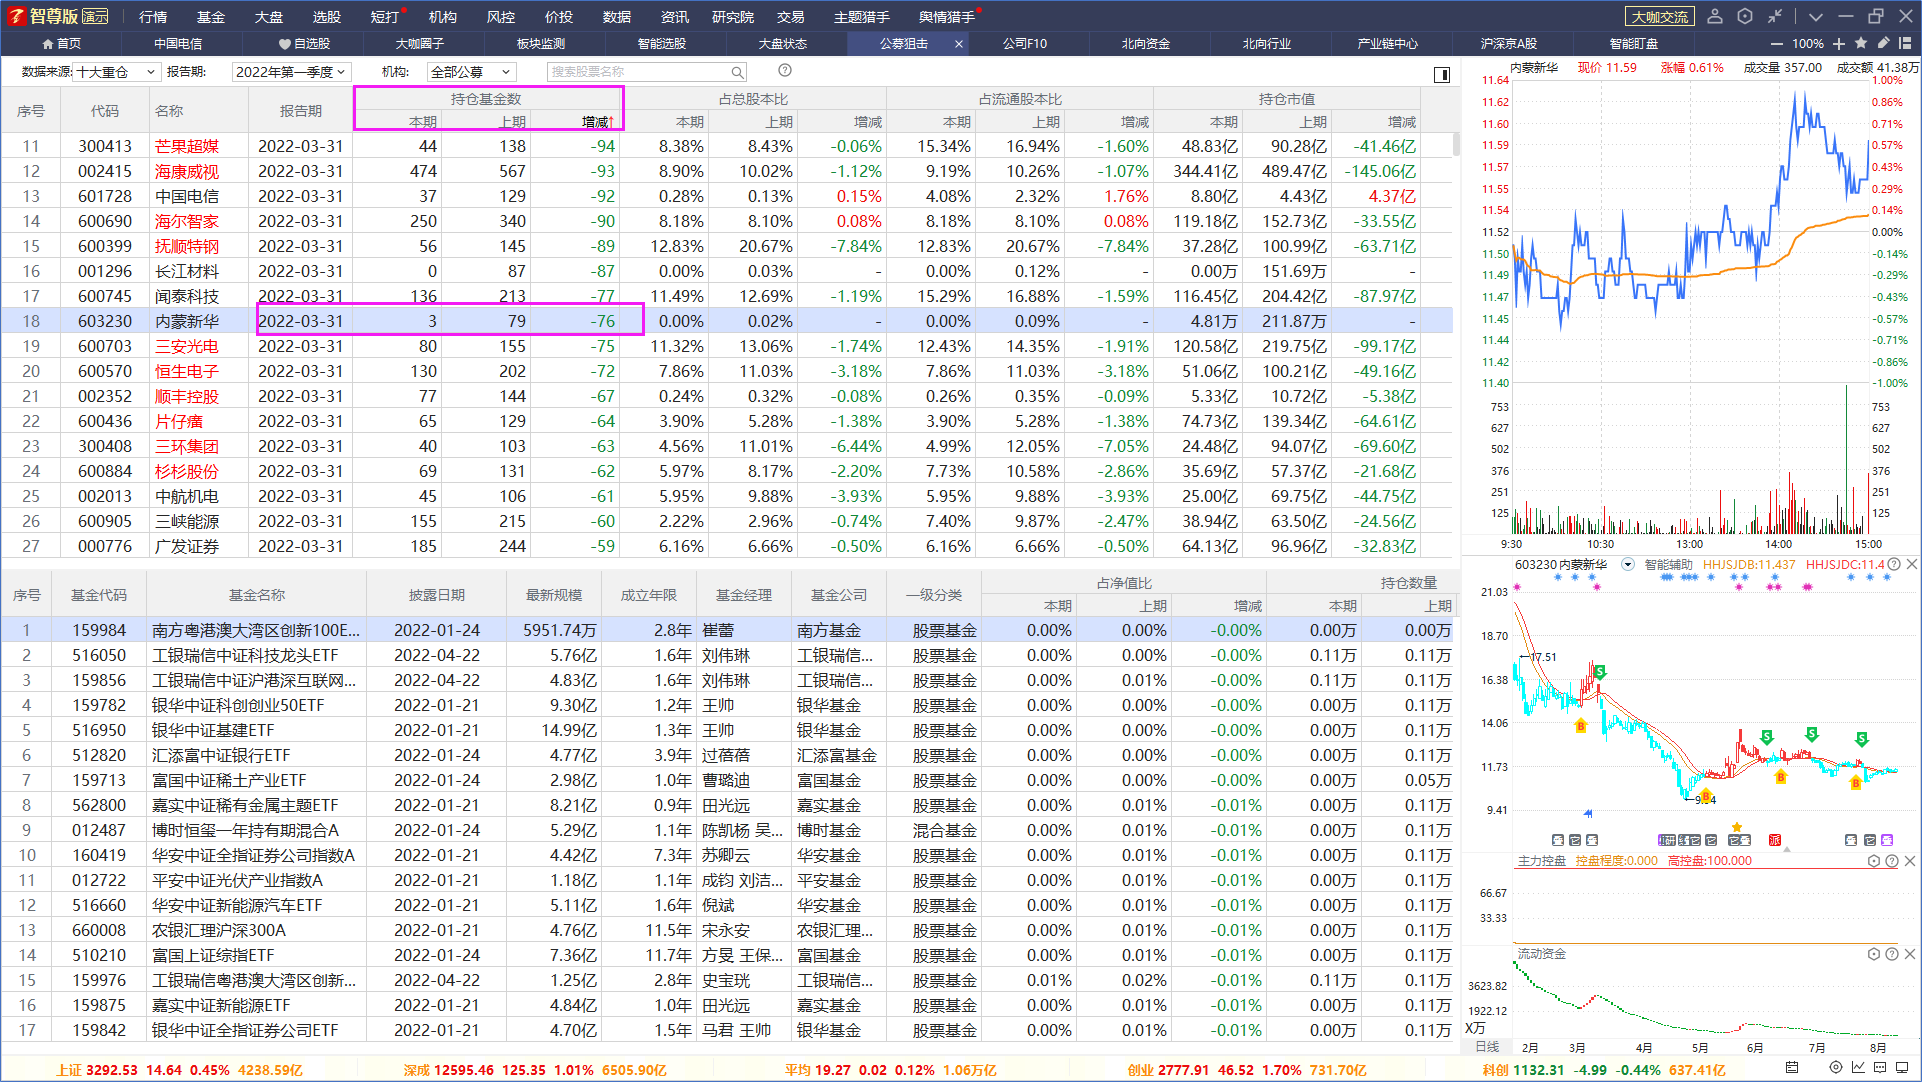
Task: Click the gold star marker on K-line chart
Action: click(x=1737, y=827)
